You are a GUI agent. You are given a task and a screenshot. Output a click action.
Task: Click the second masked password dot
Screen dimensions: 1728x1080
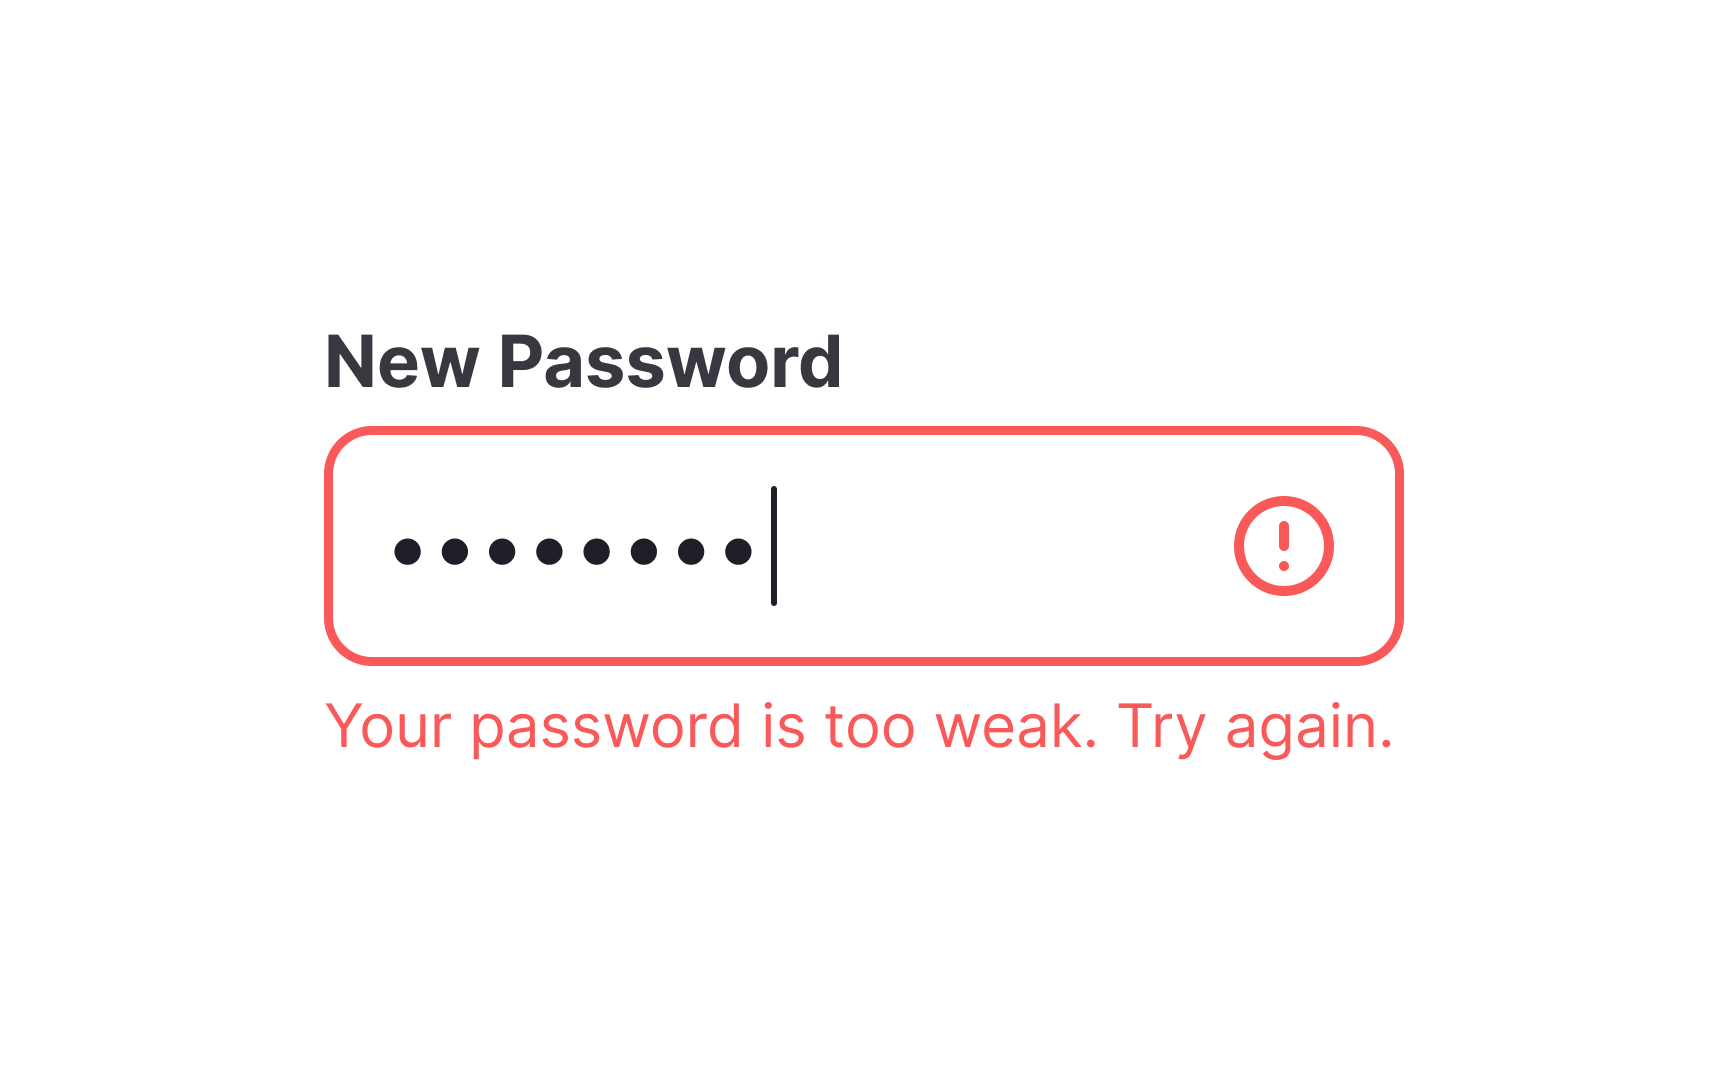455,551
